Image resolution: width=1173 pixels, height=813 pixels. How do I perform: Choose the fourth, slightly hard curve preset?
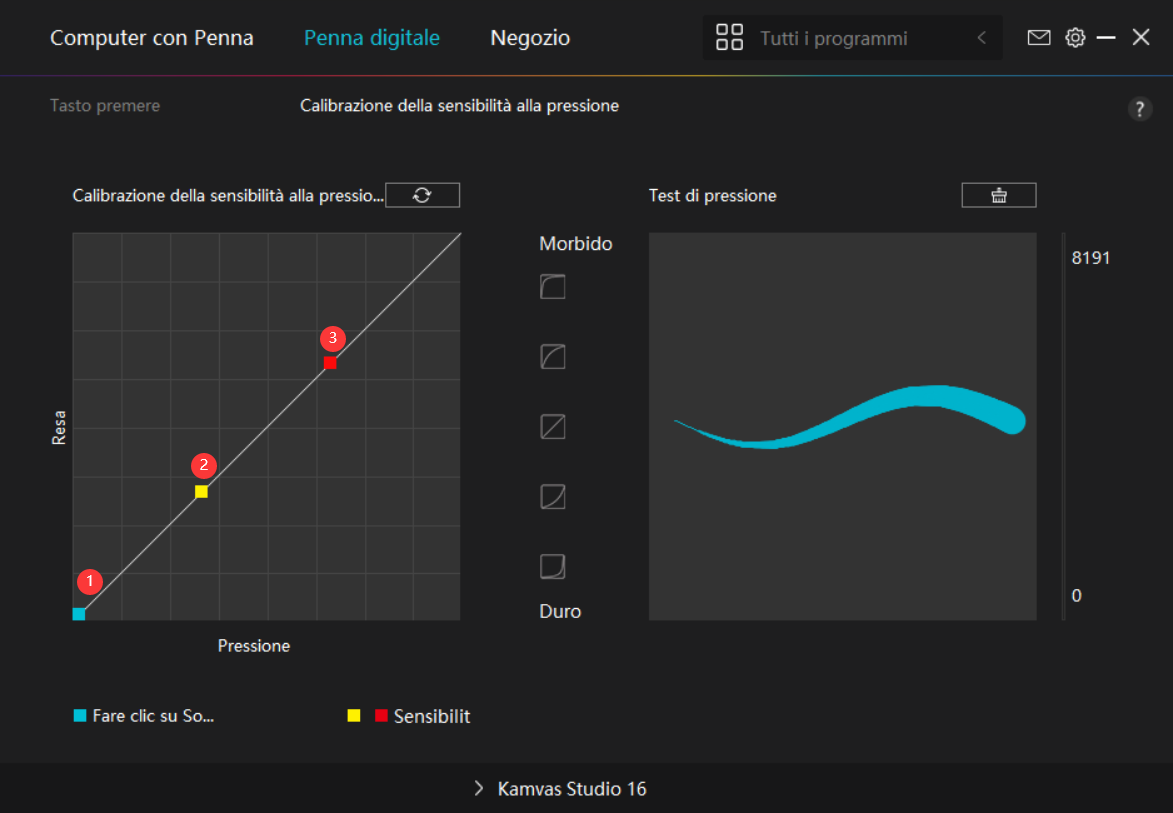pos(553,497)
